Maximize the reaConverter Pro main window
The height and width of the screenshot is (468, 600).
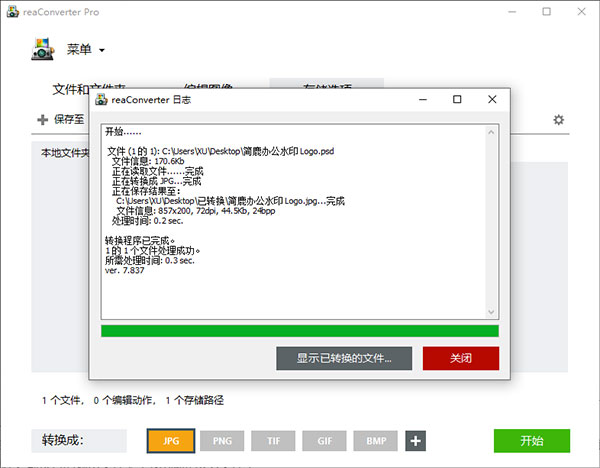point(546,12)
